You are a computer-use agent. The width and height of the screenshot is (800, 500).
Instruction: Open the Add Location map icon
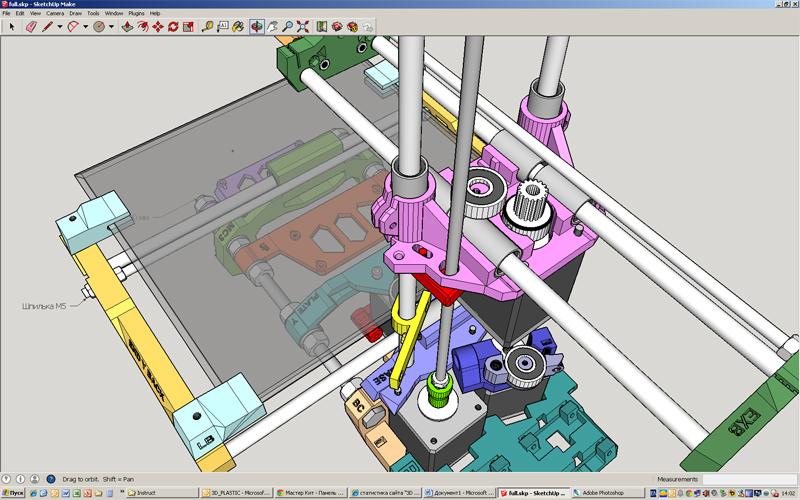tap(321, 27)
